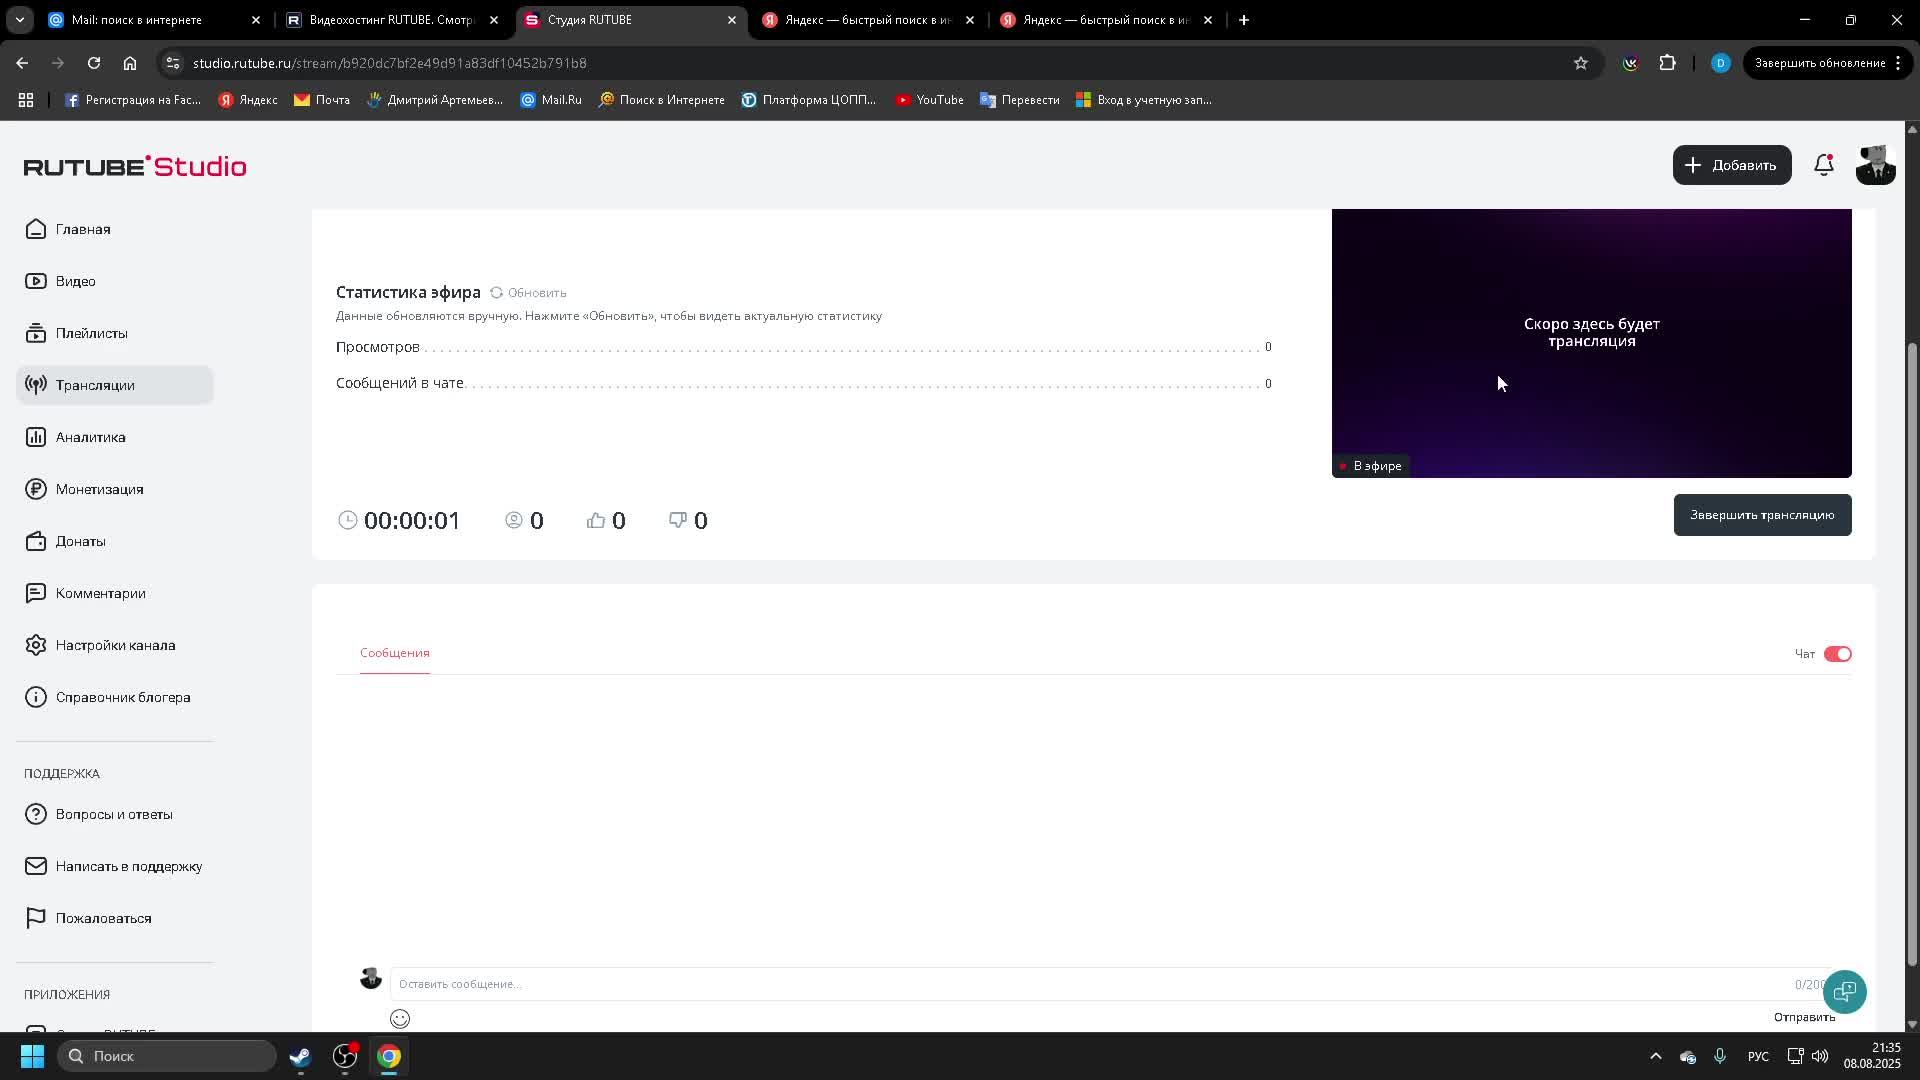This screenshot has width=1920, height=1080.
Task: Toggle the Чат switch off
Action: click(x=1837, y=654)
